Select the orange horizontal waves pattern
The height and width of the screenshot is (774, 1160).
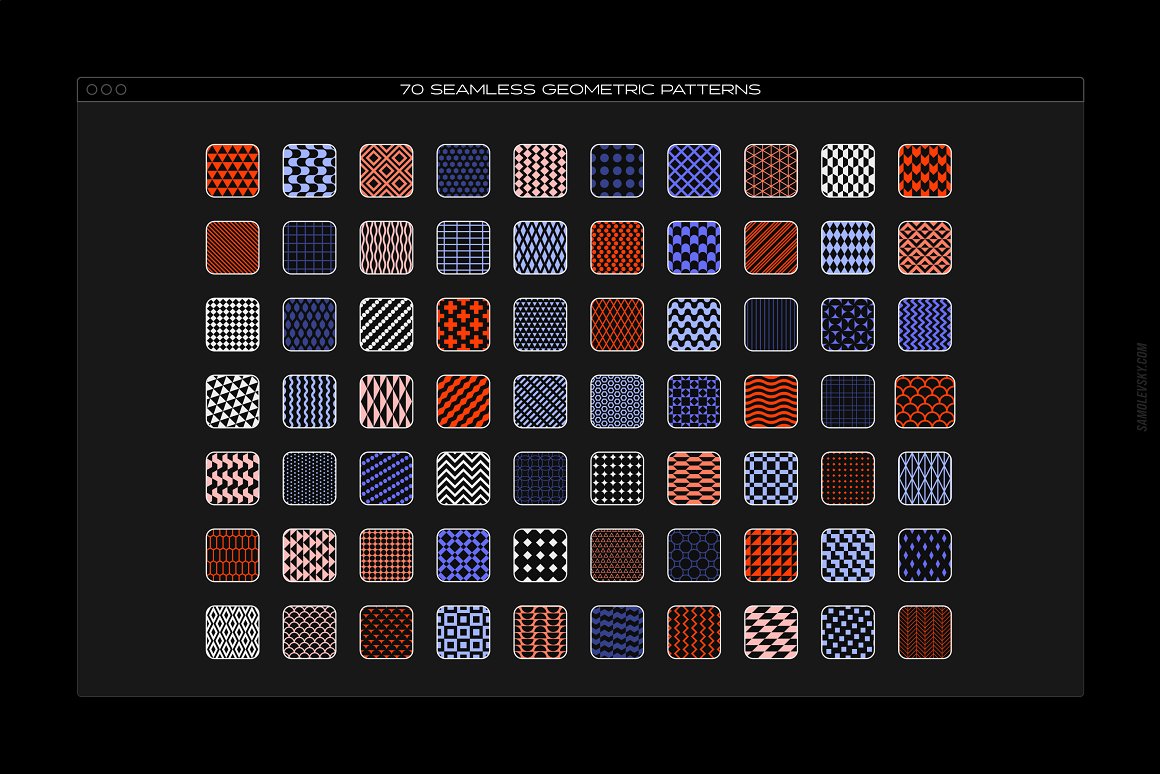point(771,402)
